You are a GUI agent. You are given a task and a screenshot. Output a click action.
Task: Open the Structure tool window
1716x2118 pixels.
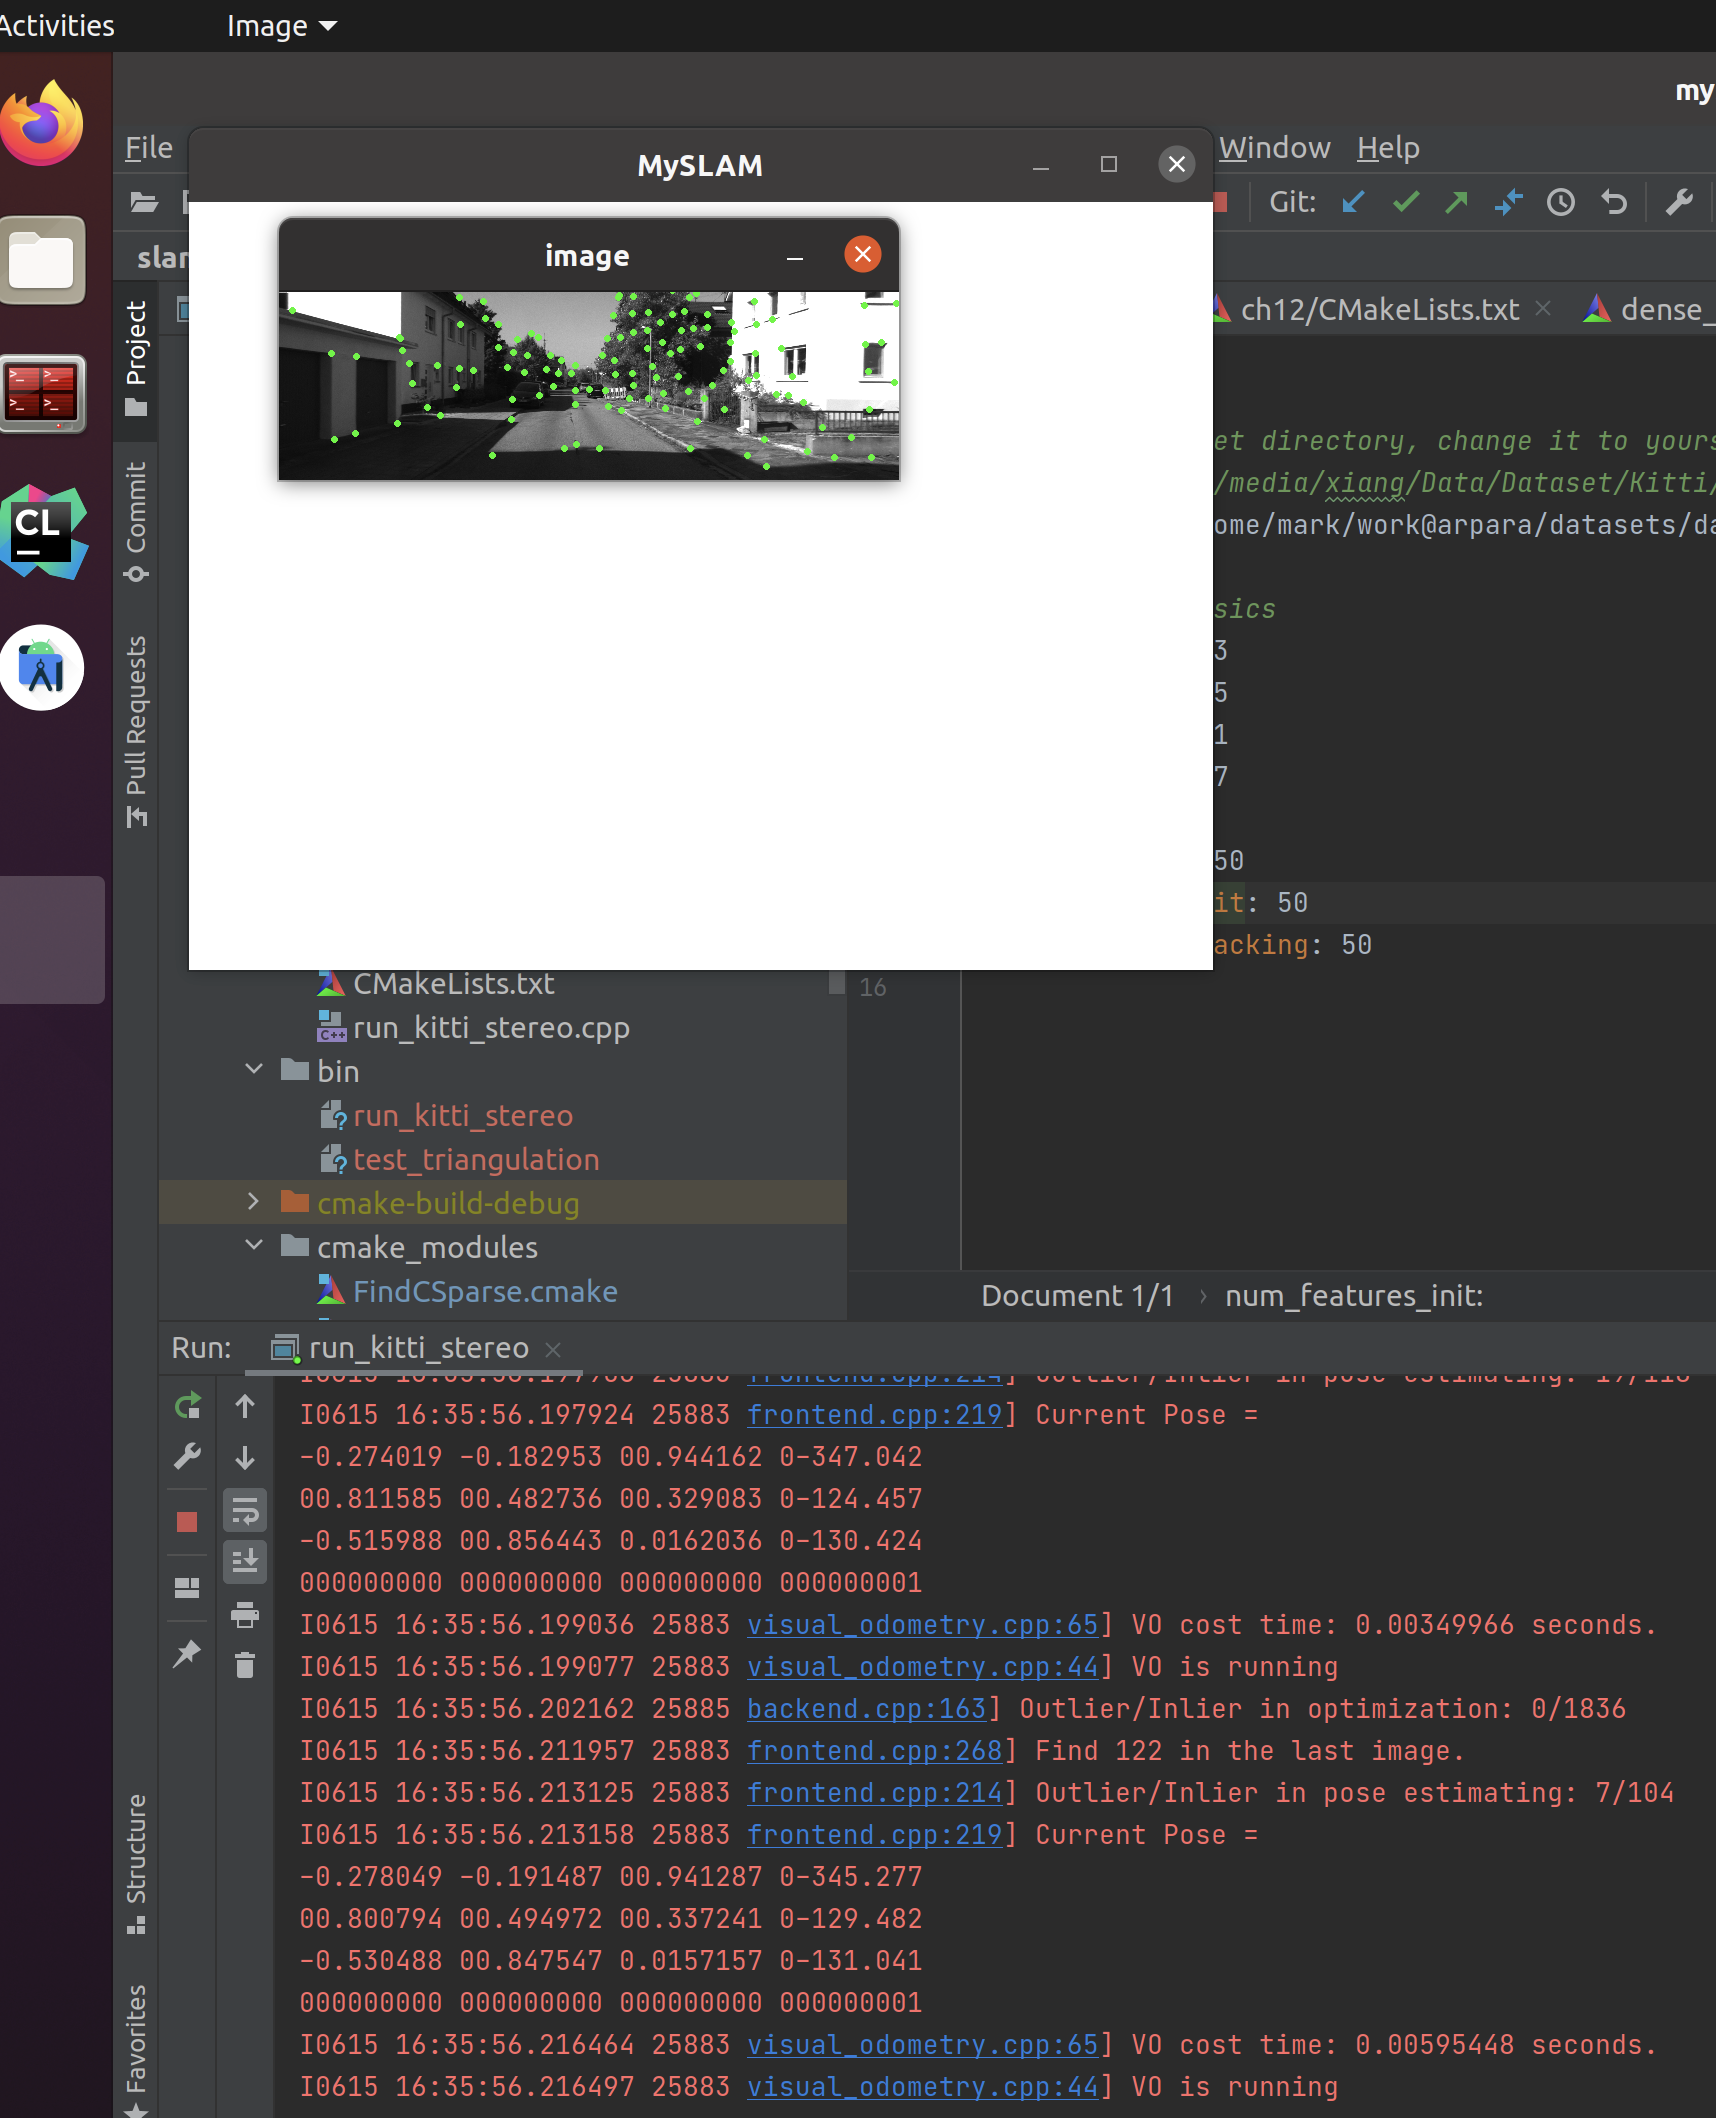[136, 1864]
